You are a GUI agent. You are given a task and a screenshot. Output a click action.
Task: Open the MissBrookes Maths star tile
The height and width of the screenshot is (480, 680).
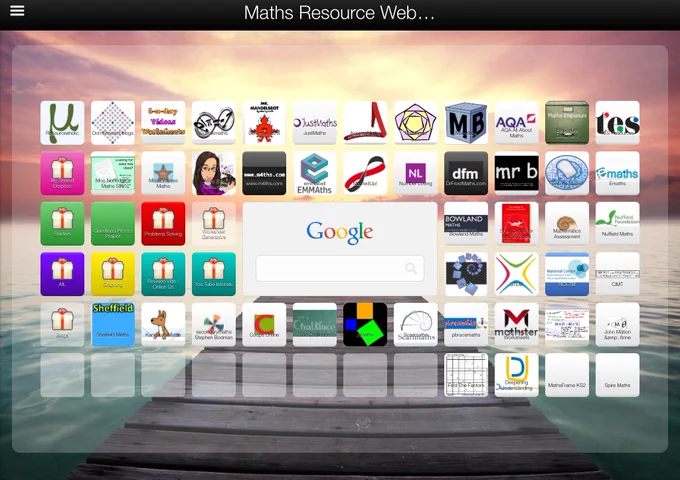pos(163,173)
